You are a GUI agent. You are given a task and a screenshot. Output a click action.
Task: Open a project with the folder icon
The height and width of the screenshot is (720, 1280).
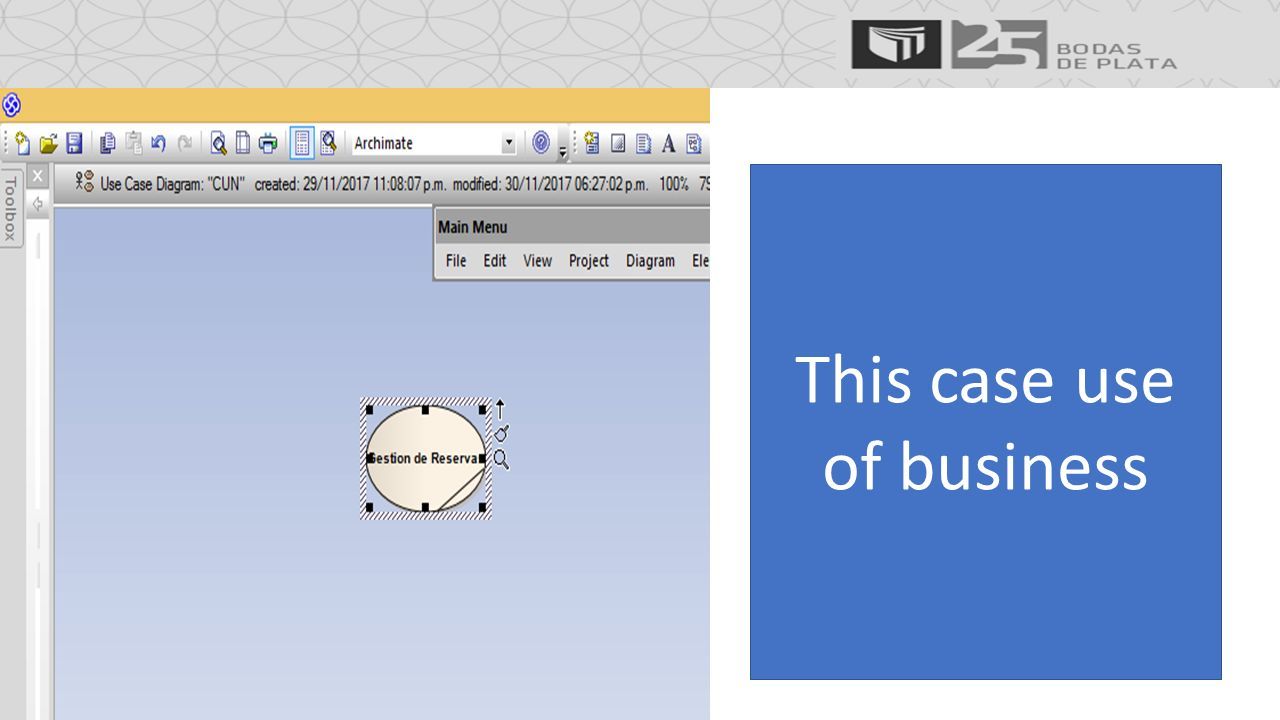pos(47,143)
